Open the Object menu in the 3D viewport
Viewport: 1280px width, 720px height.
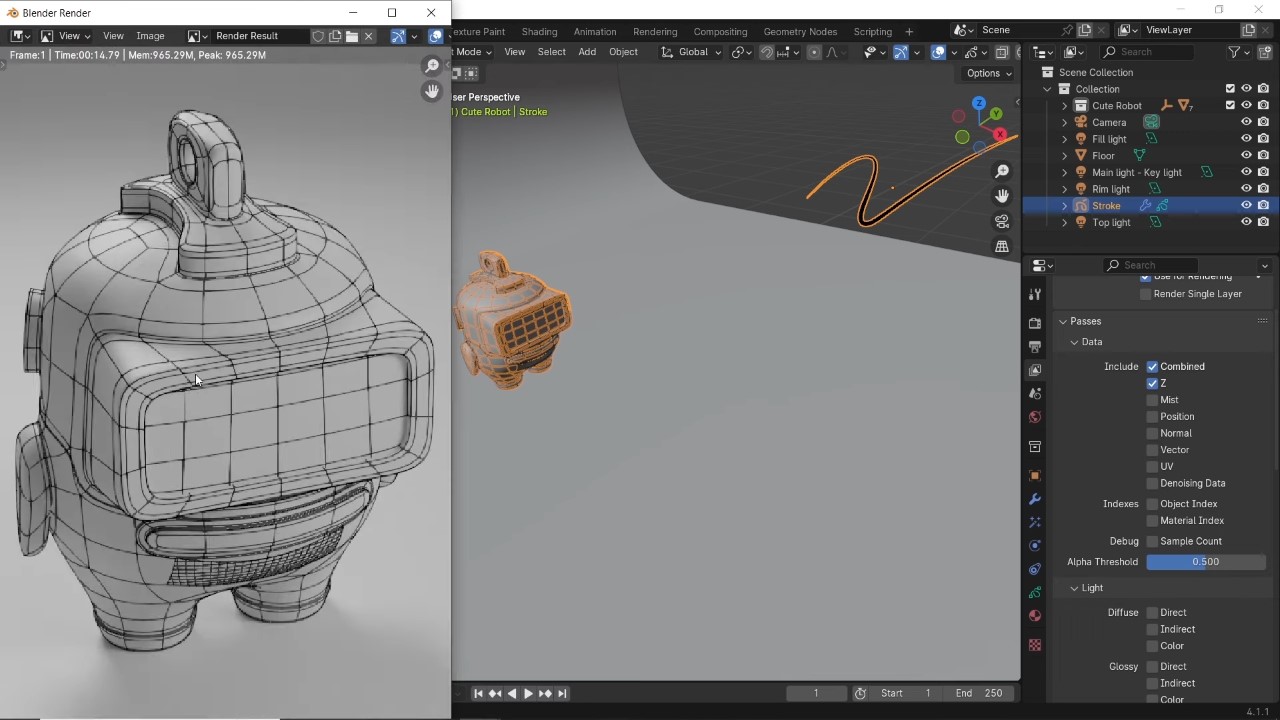pyautogui.click(x=623, y=51)
